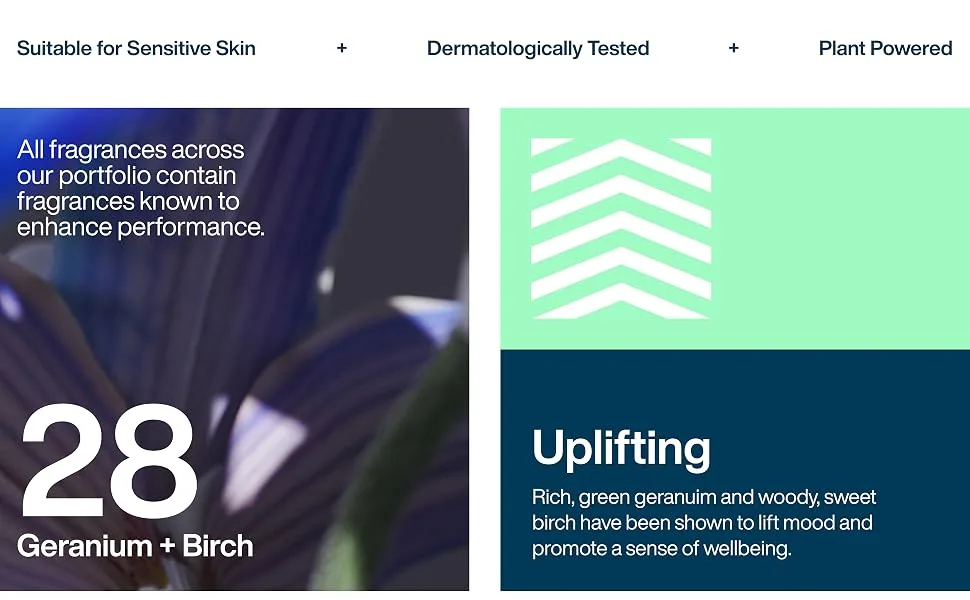The height and width of the screenshot is (600, 970).
Task: Click the top stripe of chevron graphic
Action: pyautogui.click(x=621, y=156)
